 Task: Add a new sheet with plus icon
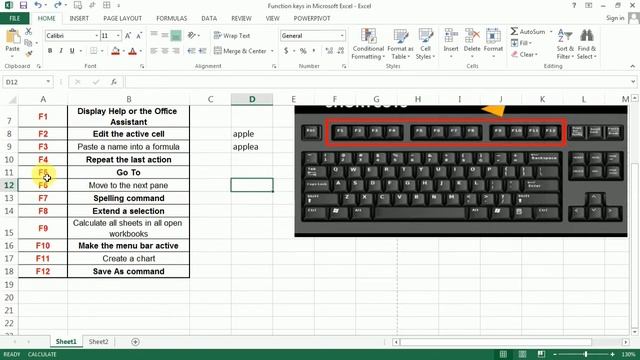coord(135,342)
